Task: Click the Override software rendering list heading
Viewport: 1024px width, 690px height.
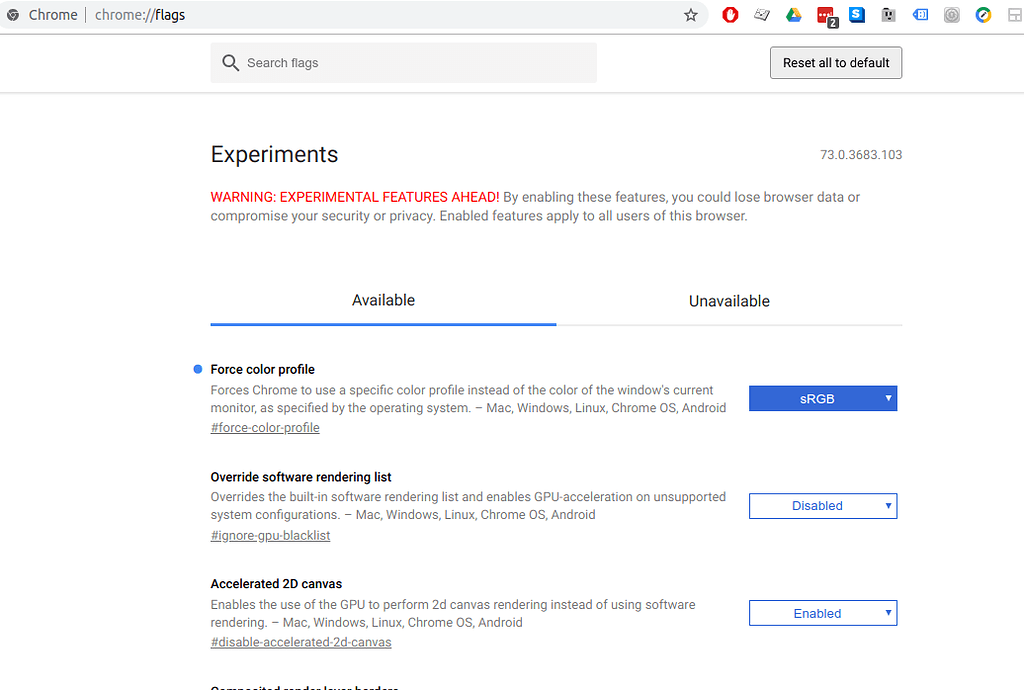Action: coord(301,477)
